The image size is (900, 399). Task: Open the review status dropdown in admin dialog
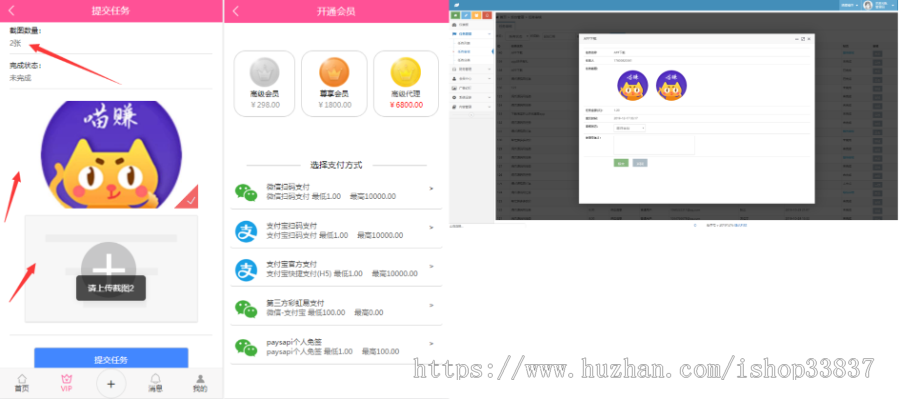coord(629,128)
